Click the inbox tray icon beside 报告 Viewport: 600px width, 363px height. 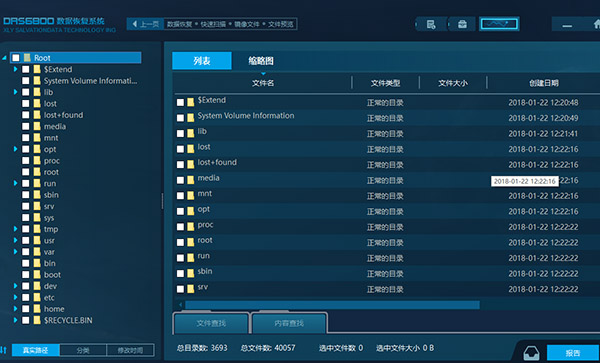click(x=531, y=352)
